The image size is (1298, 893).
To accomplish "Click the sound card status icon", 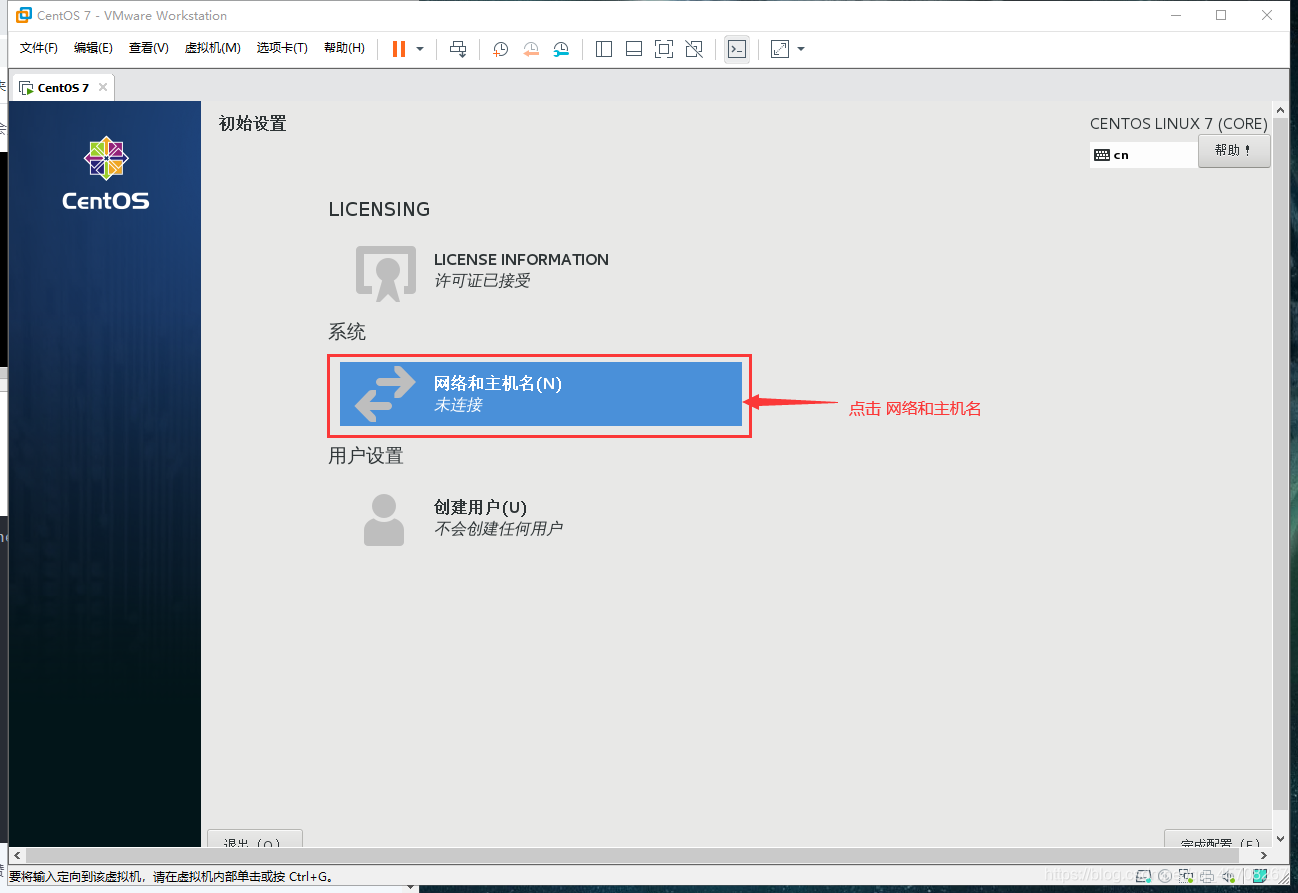I will (x=1229, y=876).
